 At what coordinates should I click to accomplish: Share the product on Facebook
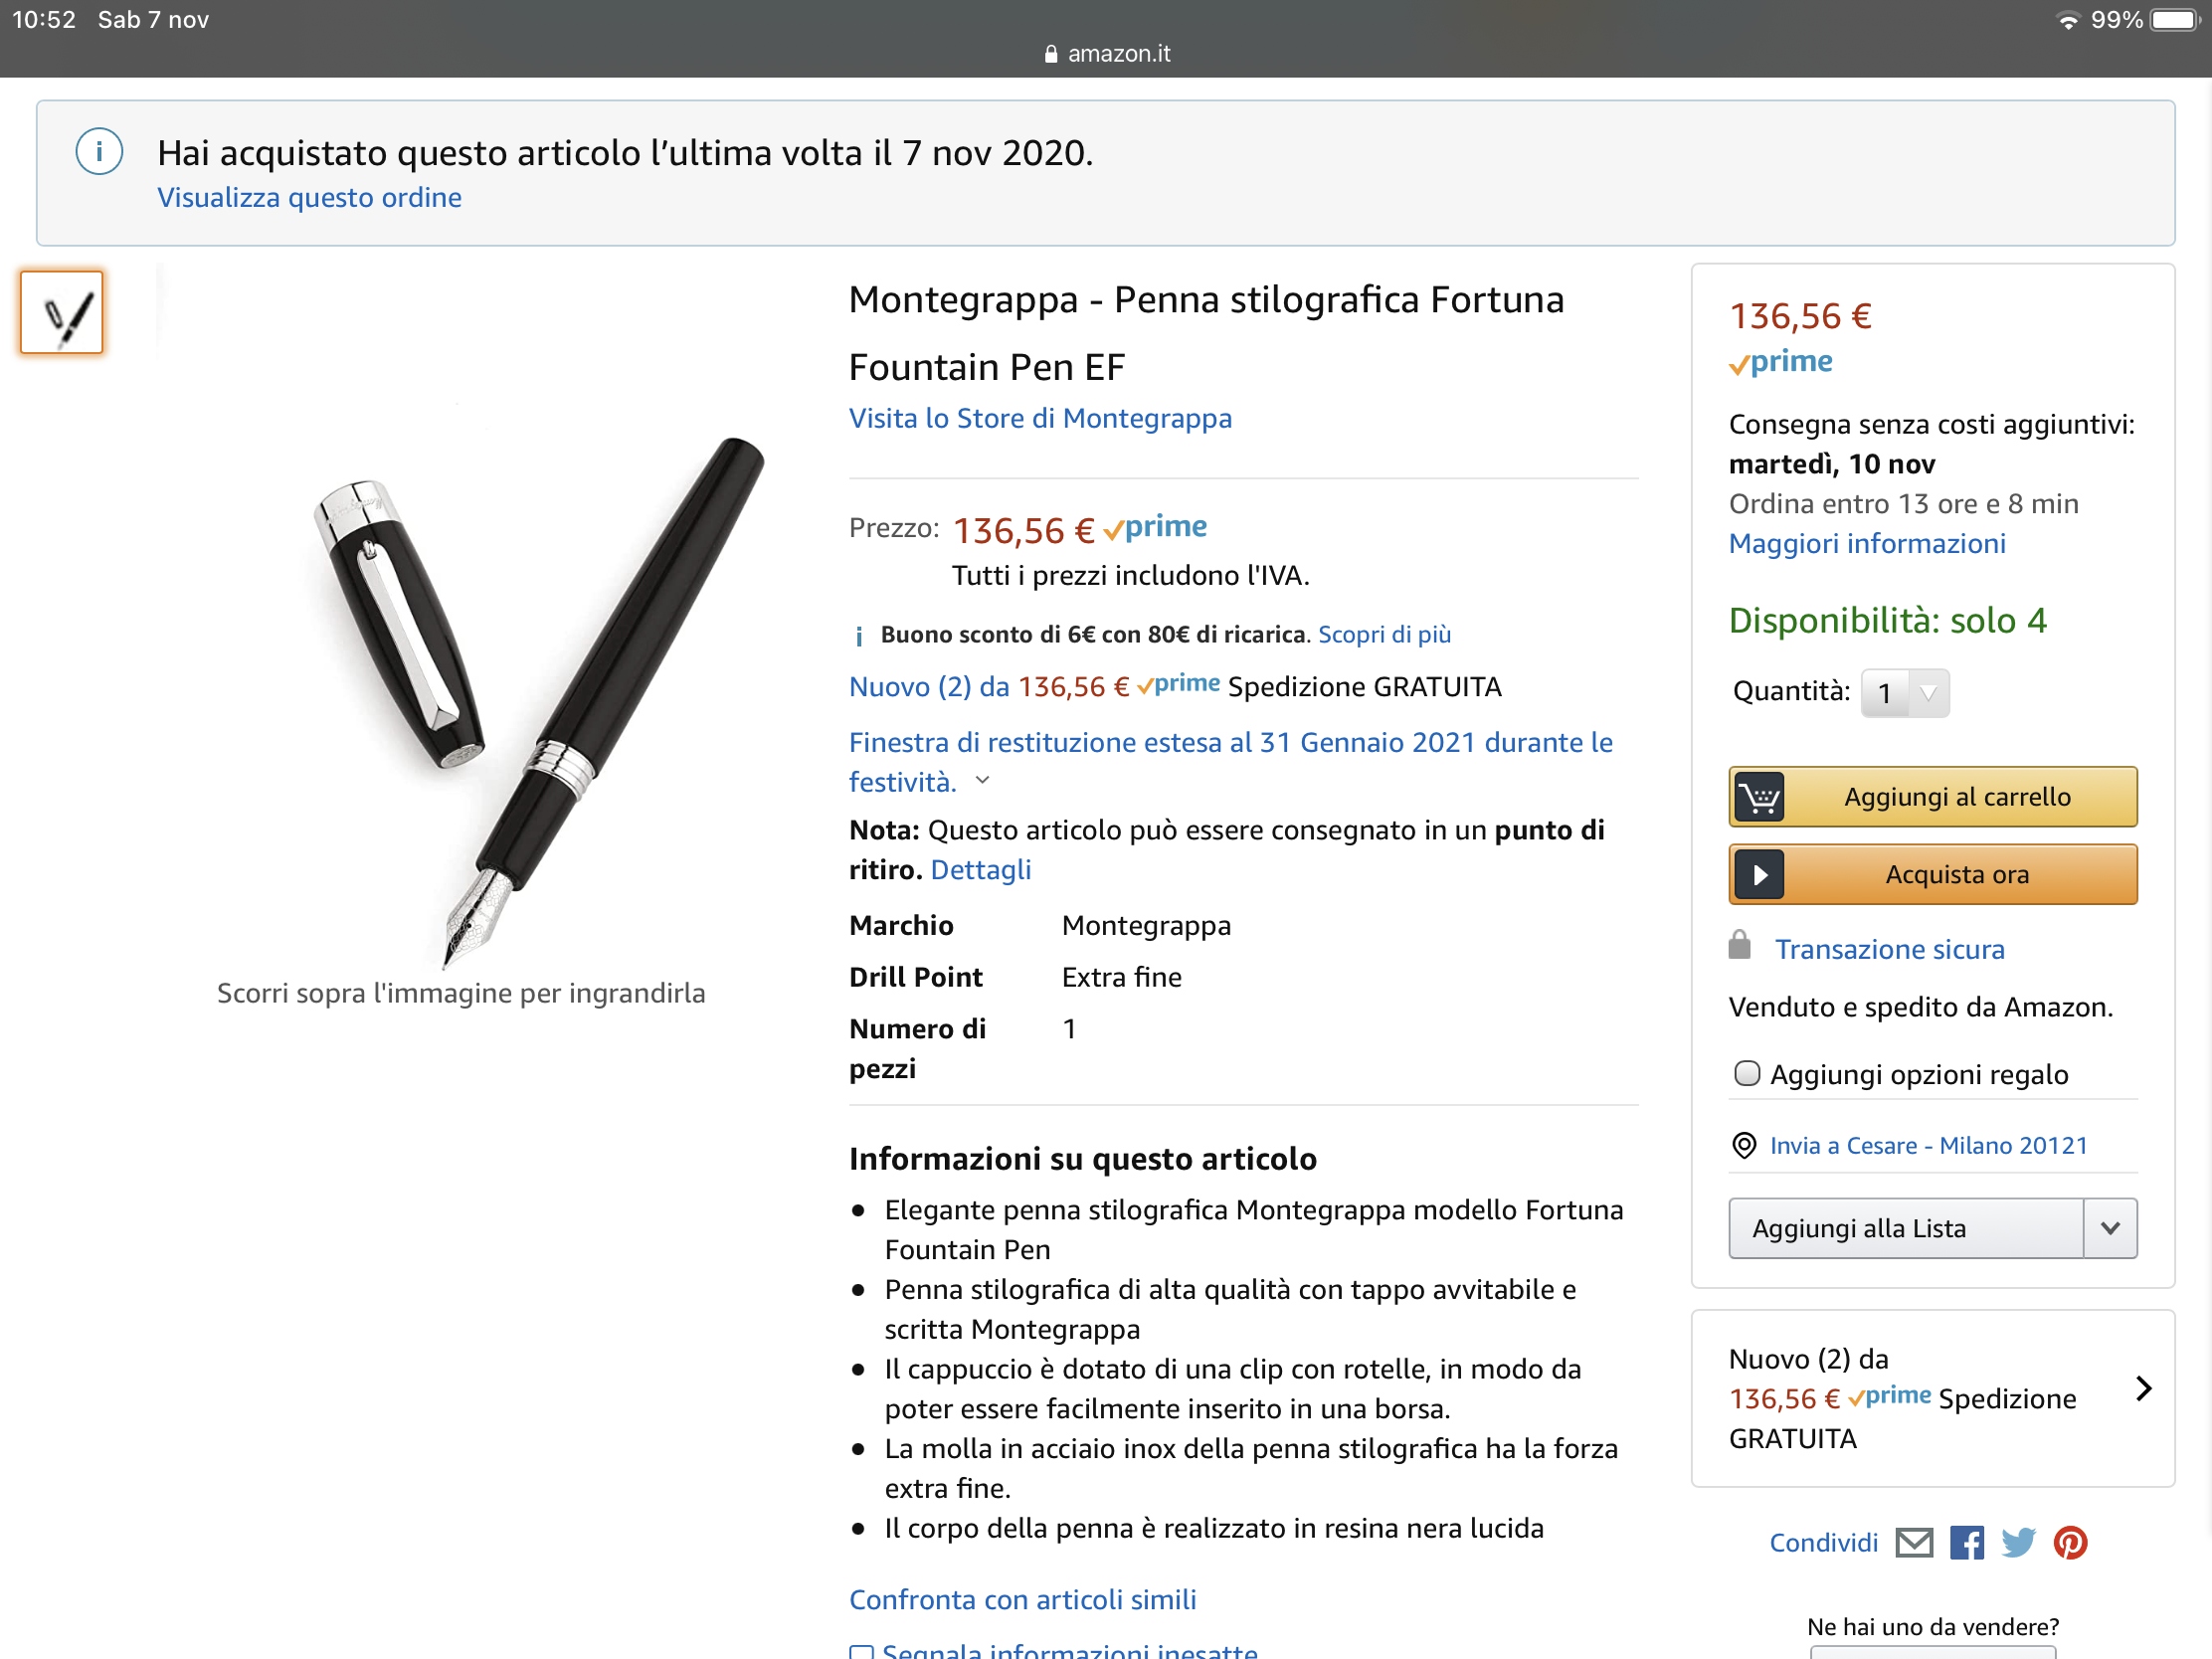(x=1966, y=1543)
